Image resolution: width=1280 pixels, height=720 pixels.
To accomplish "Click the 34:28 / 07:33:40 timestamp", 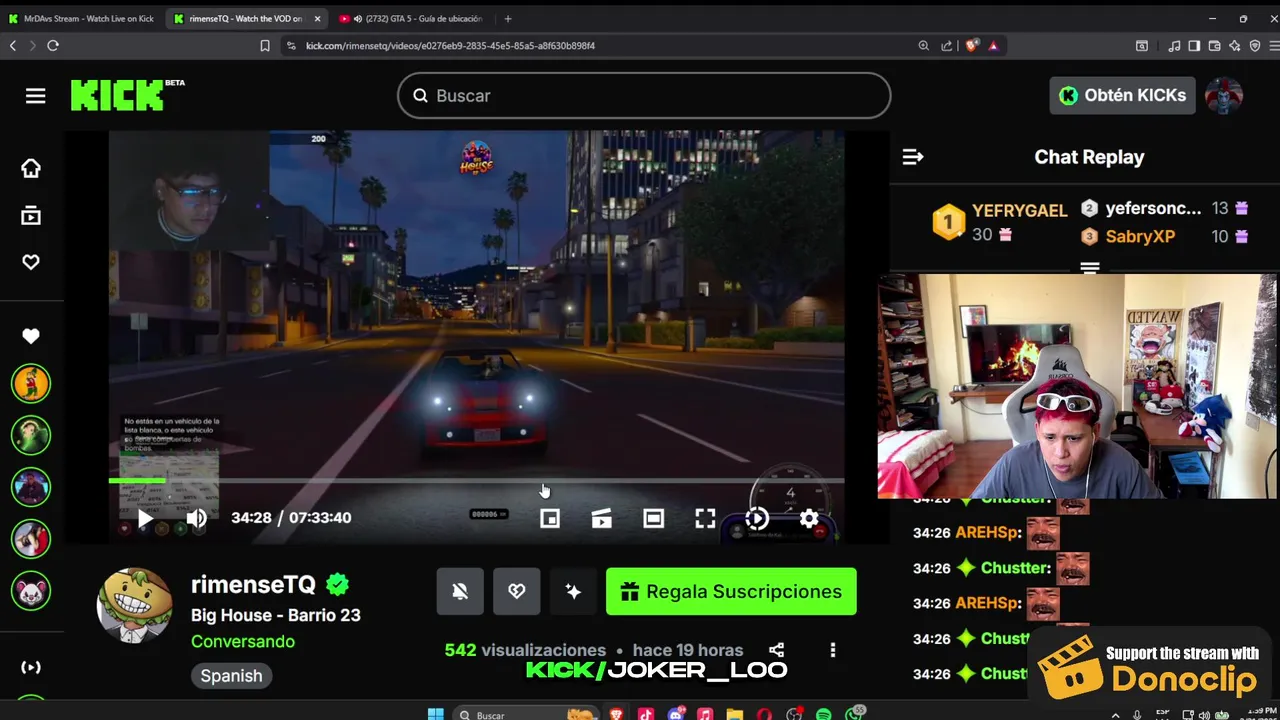I will (x=291, y=518).
